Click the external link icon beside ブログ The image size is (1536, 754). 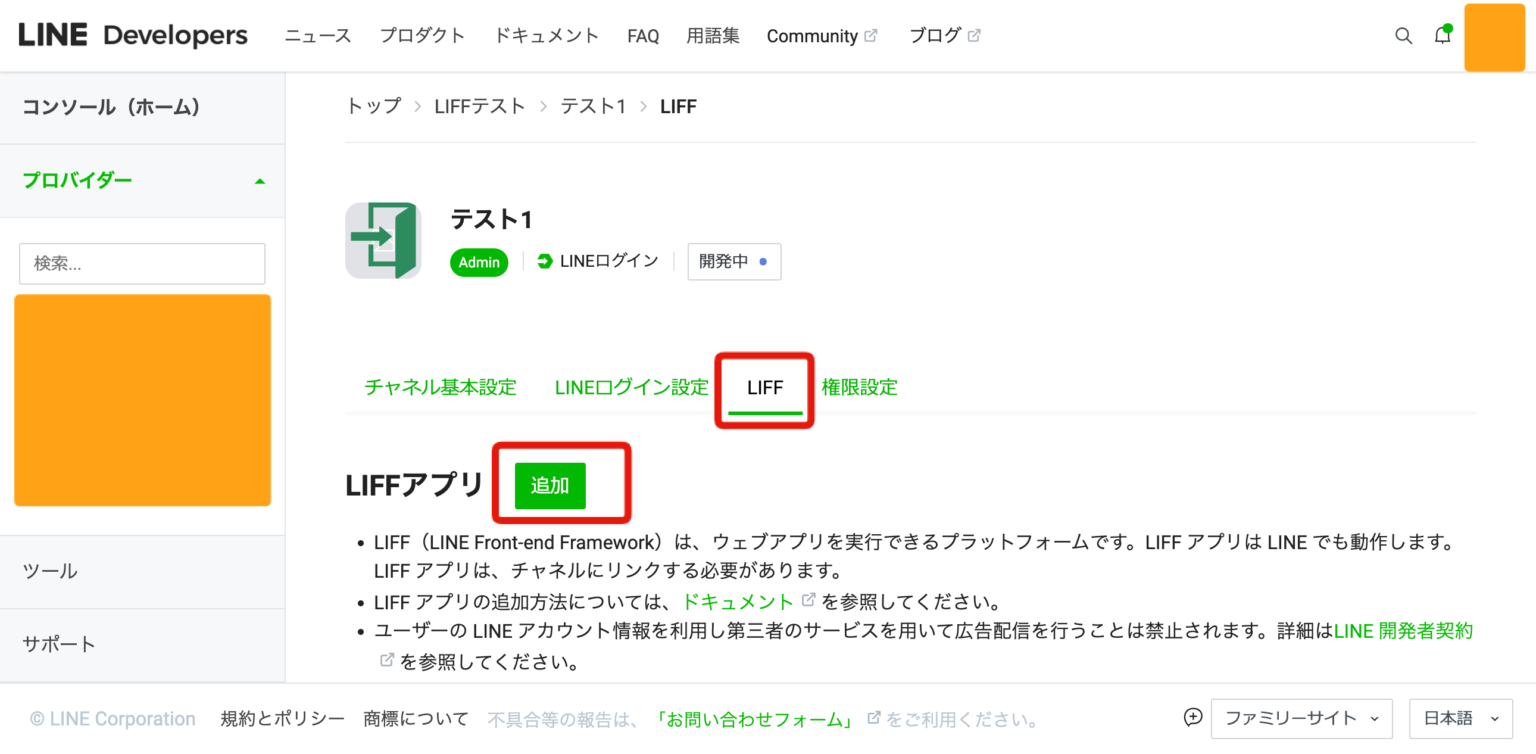pos(973,34)
